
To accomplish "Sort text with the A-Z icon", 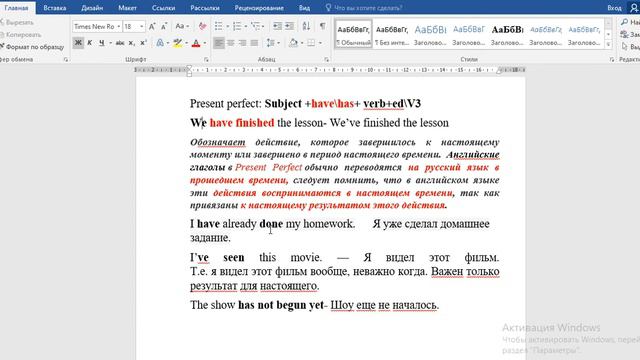I will pos(306,26).
